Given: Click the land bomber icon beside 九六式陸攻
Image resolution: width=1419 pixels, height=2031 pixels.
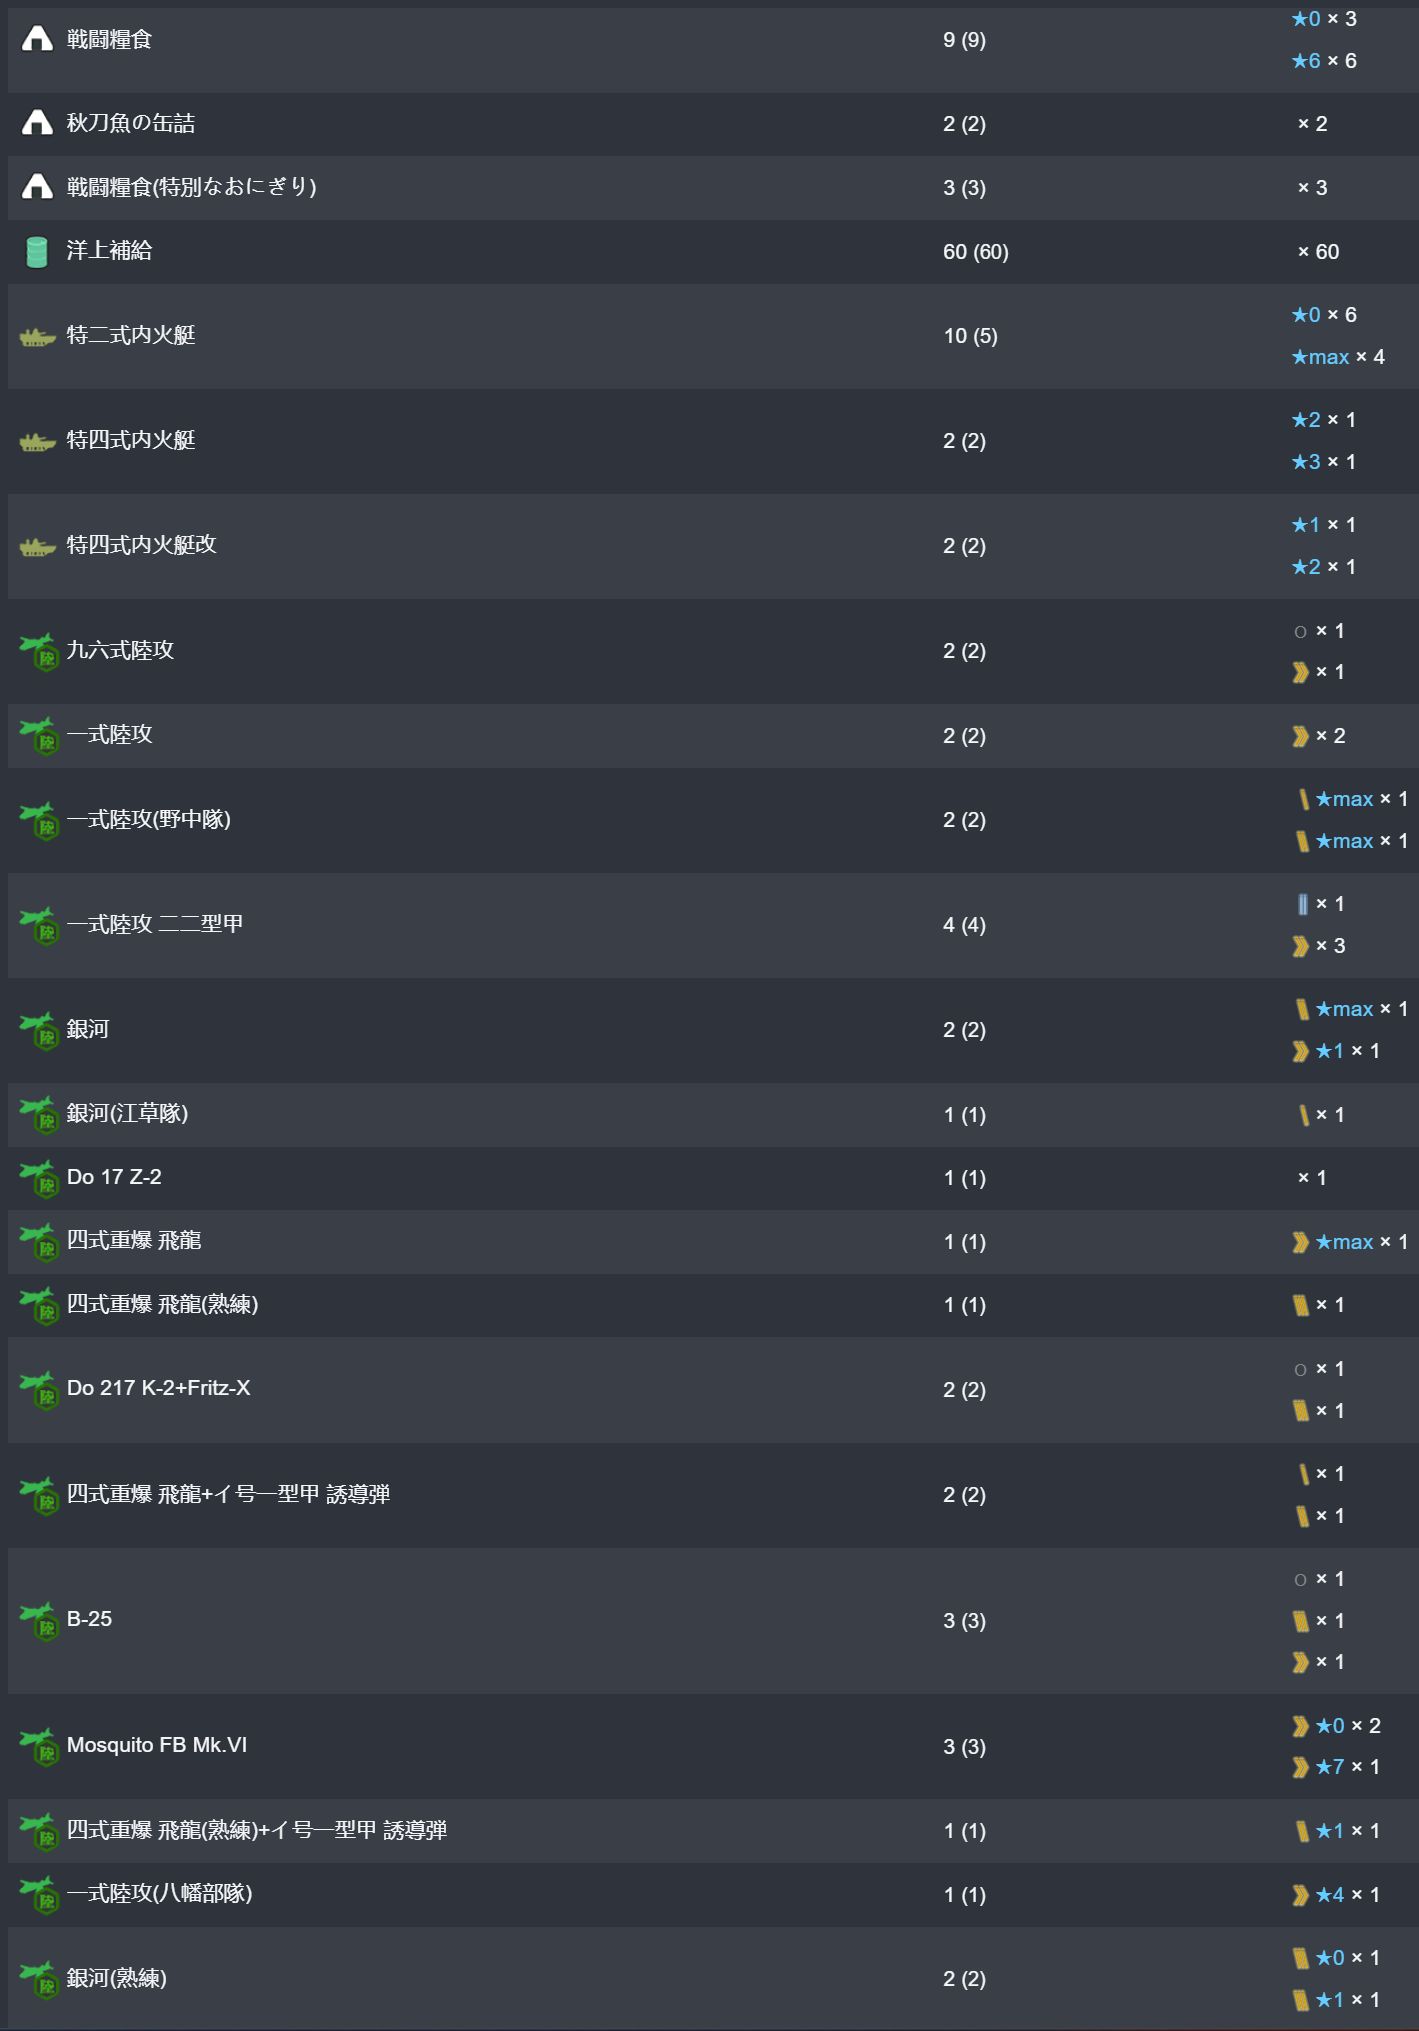Looking at the screenshot, I should (x=40, y=651).
